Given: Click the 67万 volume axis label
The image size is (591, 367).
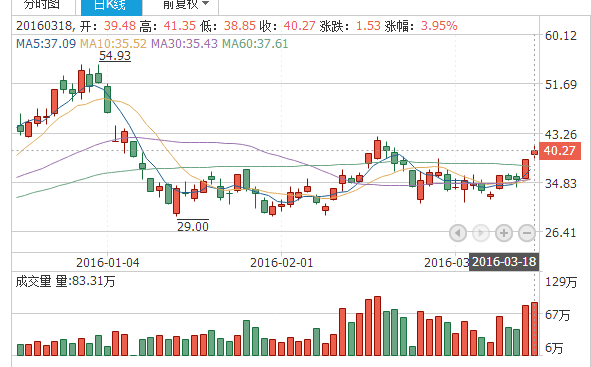Looking at the screenshot, I should tap(558, 315).
